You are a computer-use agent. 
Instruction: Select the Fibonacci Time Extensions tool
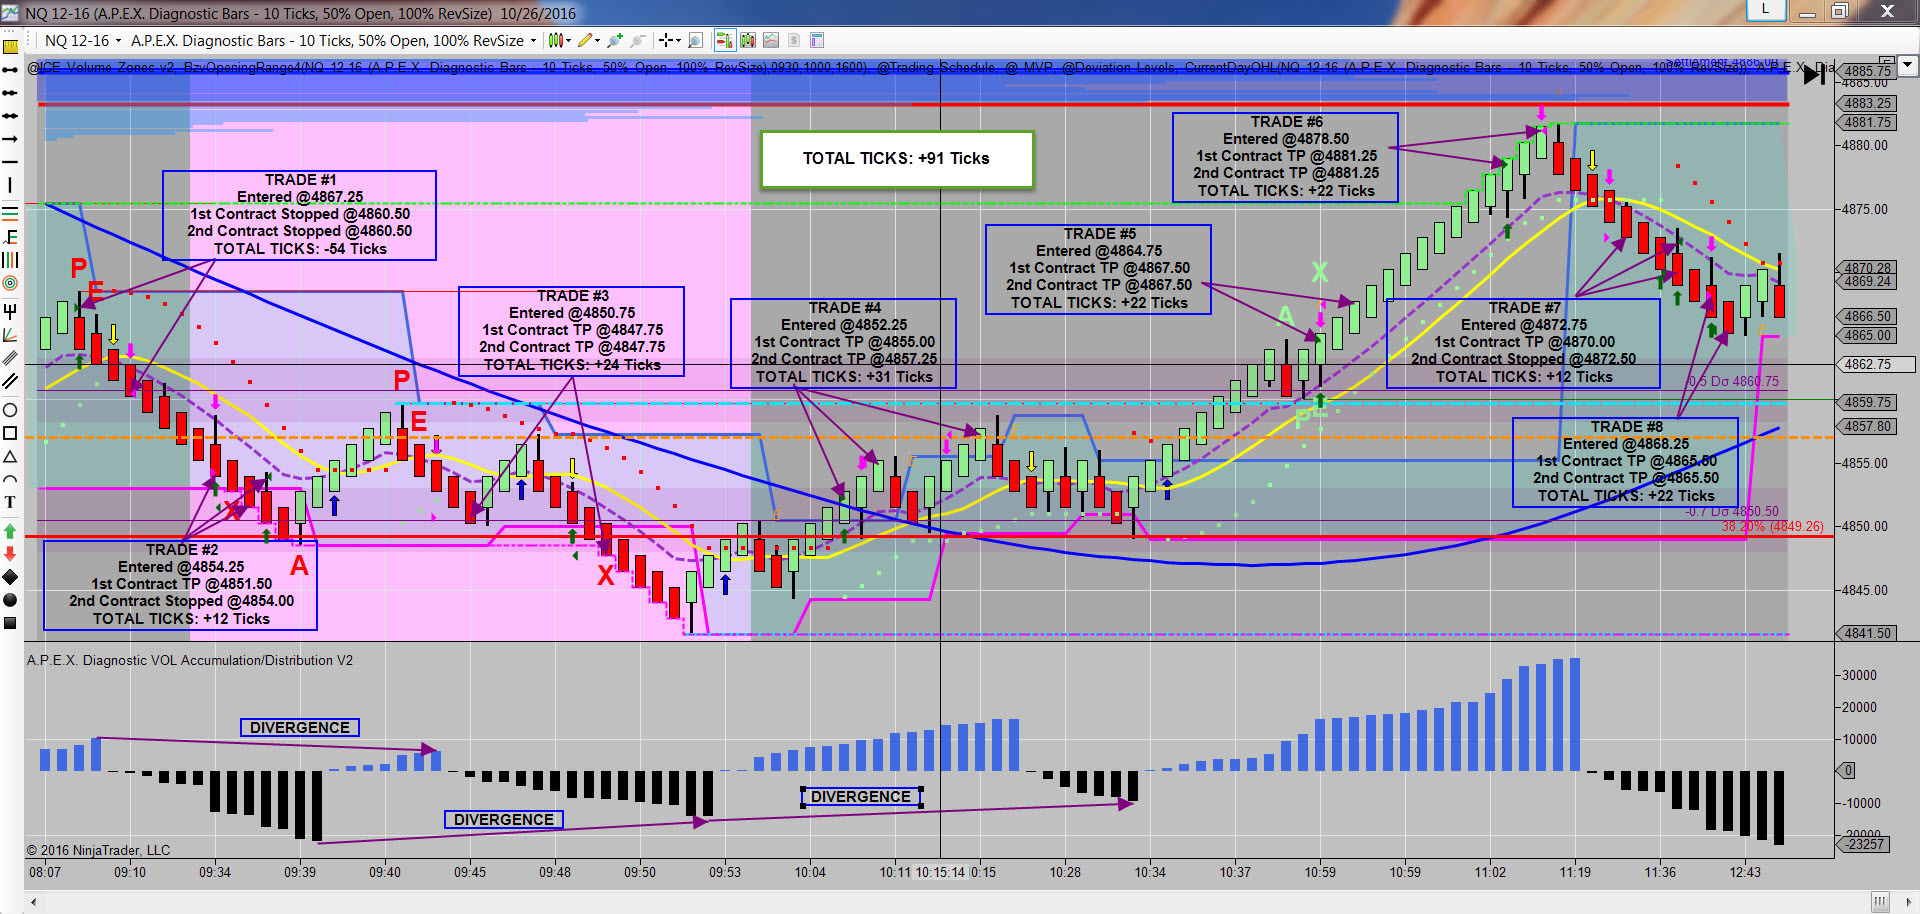[10, 260]
